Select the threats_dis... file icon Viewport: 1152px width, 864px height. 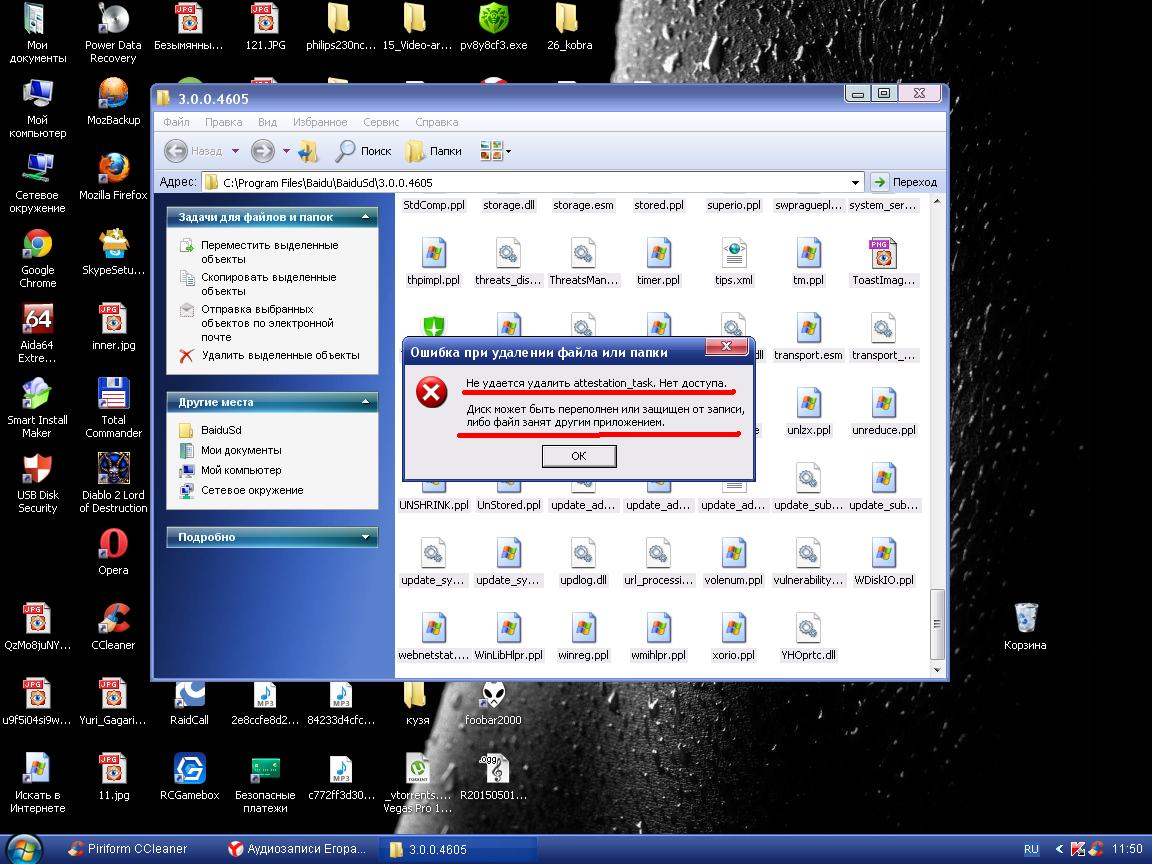click(x=508, y=253)
